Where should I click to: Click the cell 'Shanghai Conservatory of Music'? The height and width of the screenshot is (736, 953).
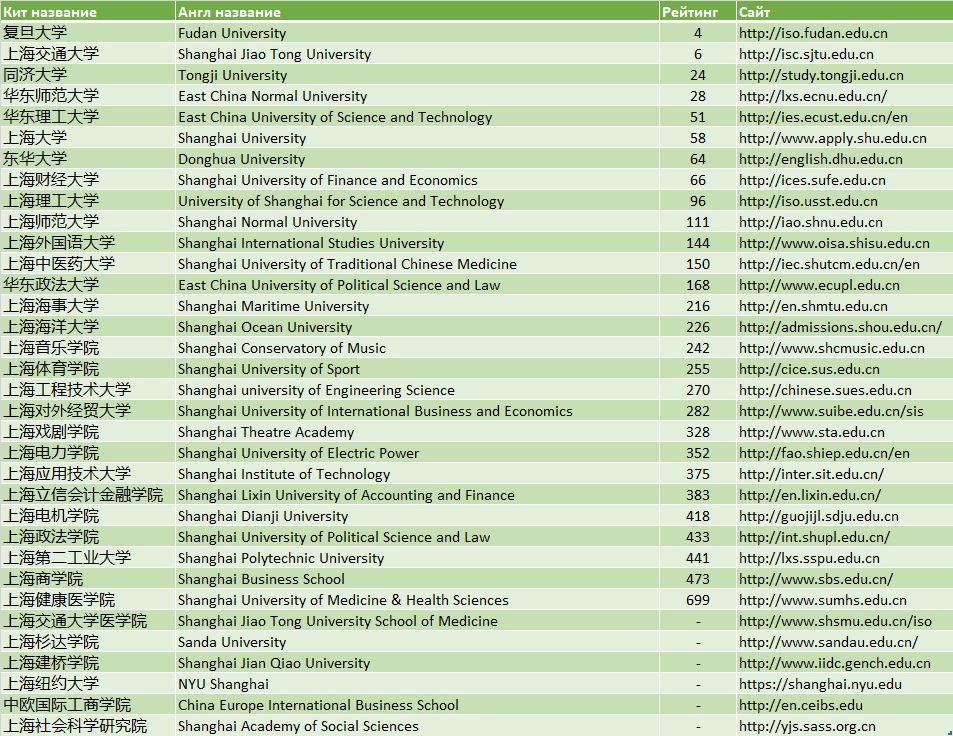pos(418,348)
